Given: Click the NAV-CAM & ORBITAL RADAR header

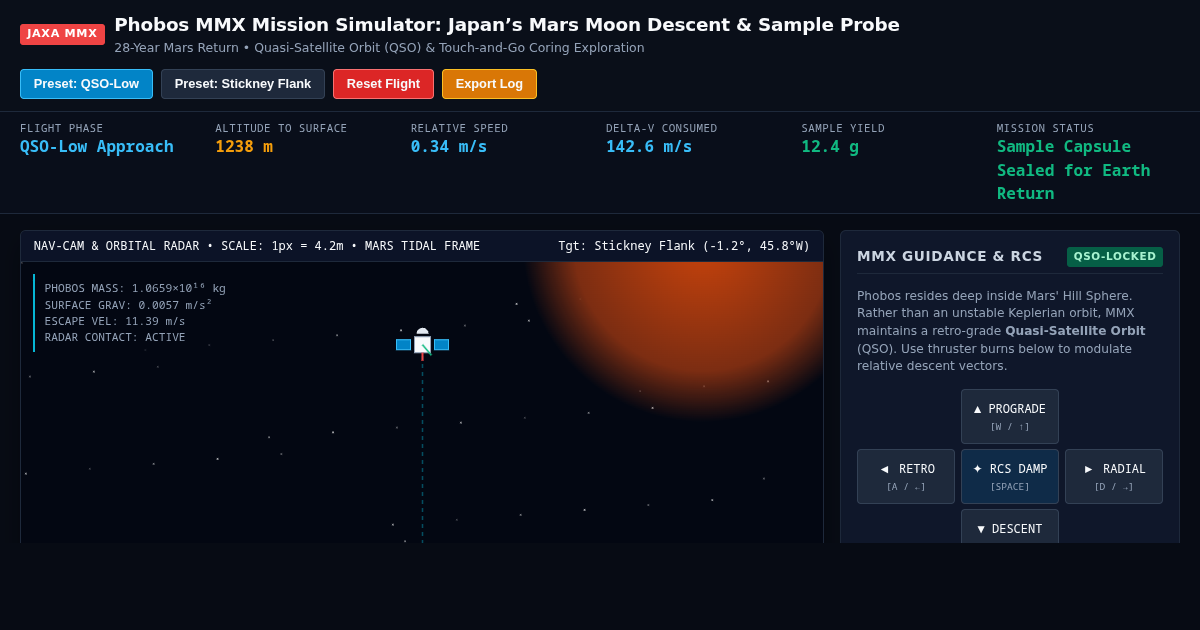Looking at the screenshot, I should point(257,246).
